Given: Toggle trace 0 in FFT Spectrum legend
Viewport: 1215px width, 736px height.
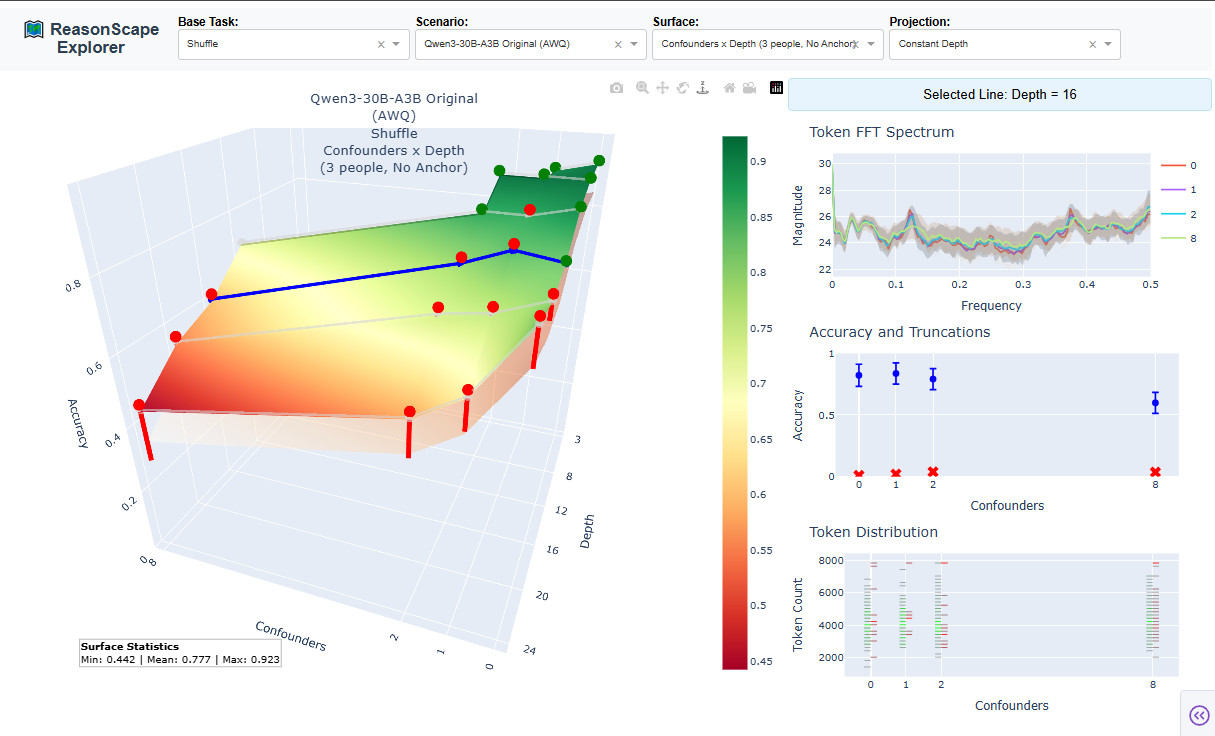Looking at the screenshot, I should point(1180,166).
